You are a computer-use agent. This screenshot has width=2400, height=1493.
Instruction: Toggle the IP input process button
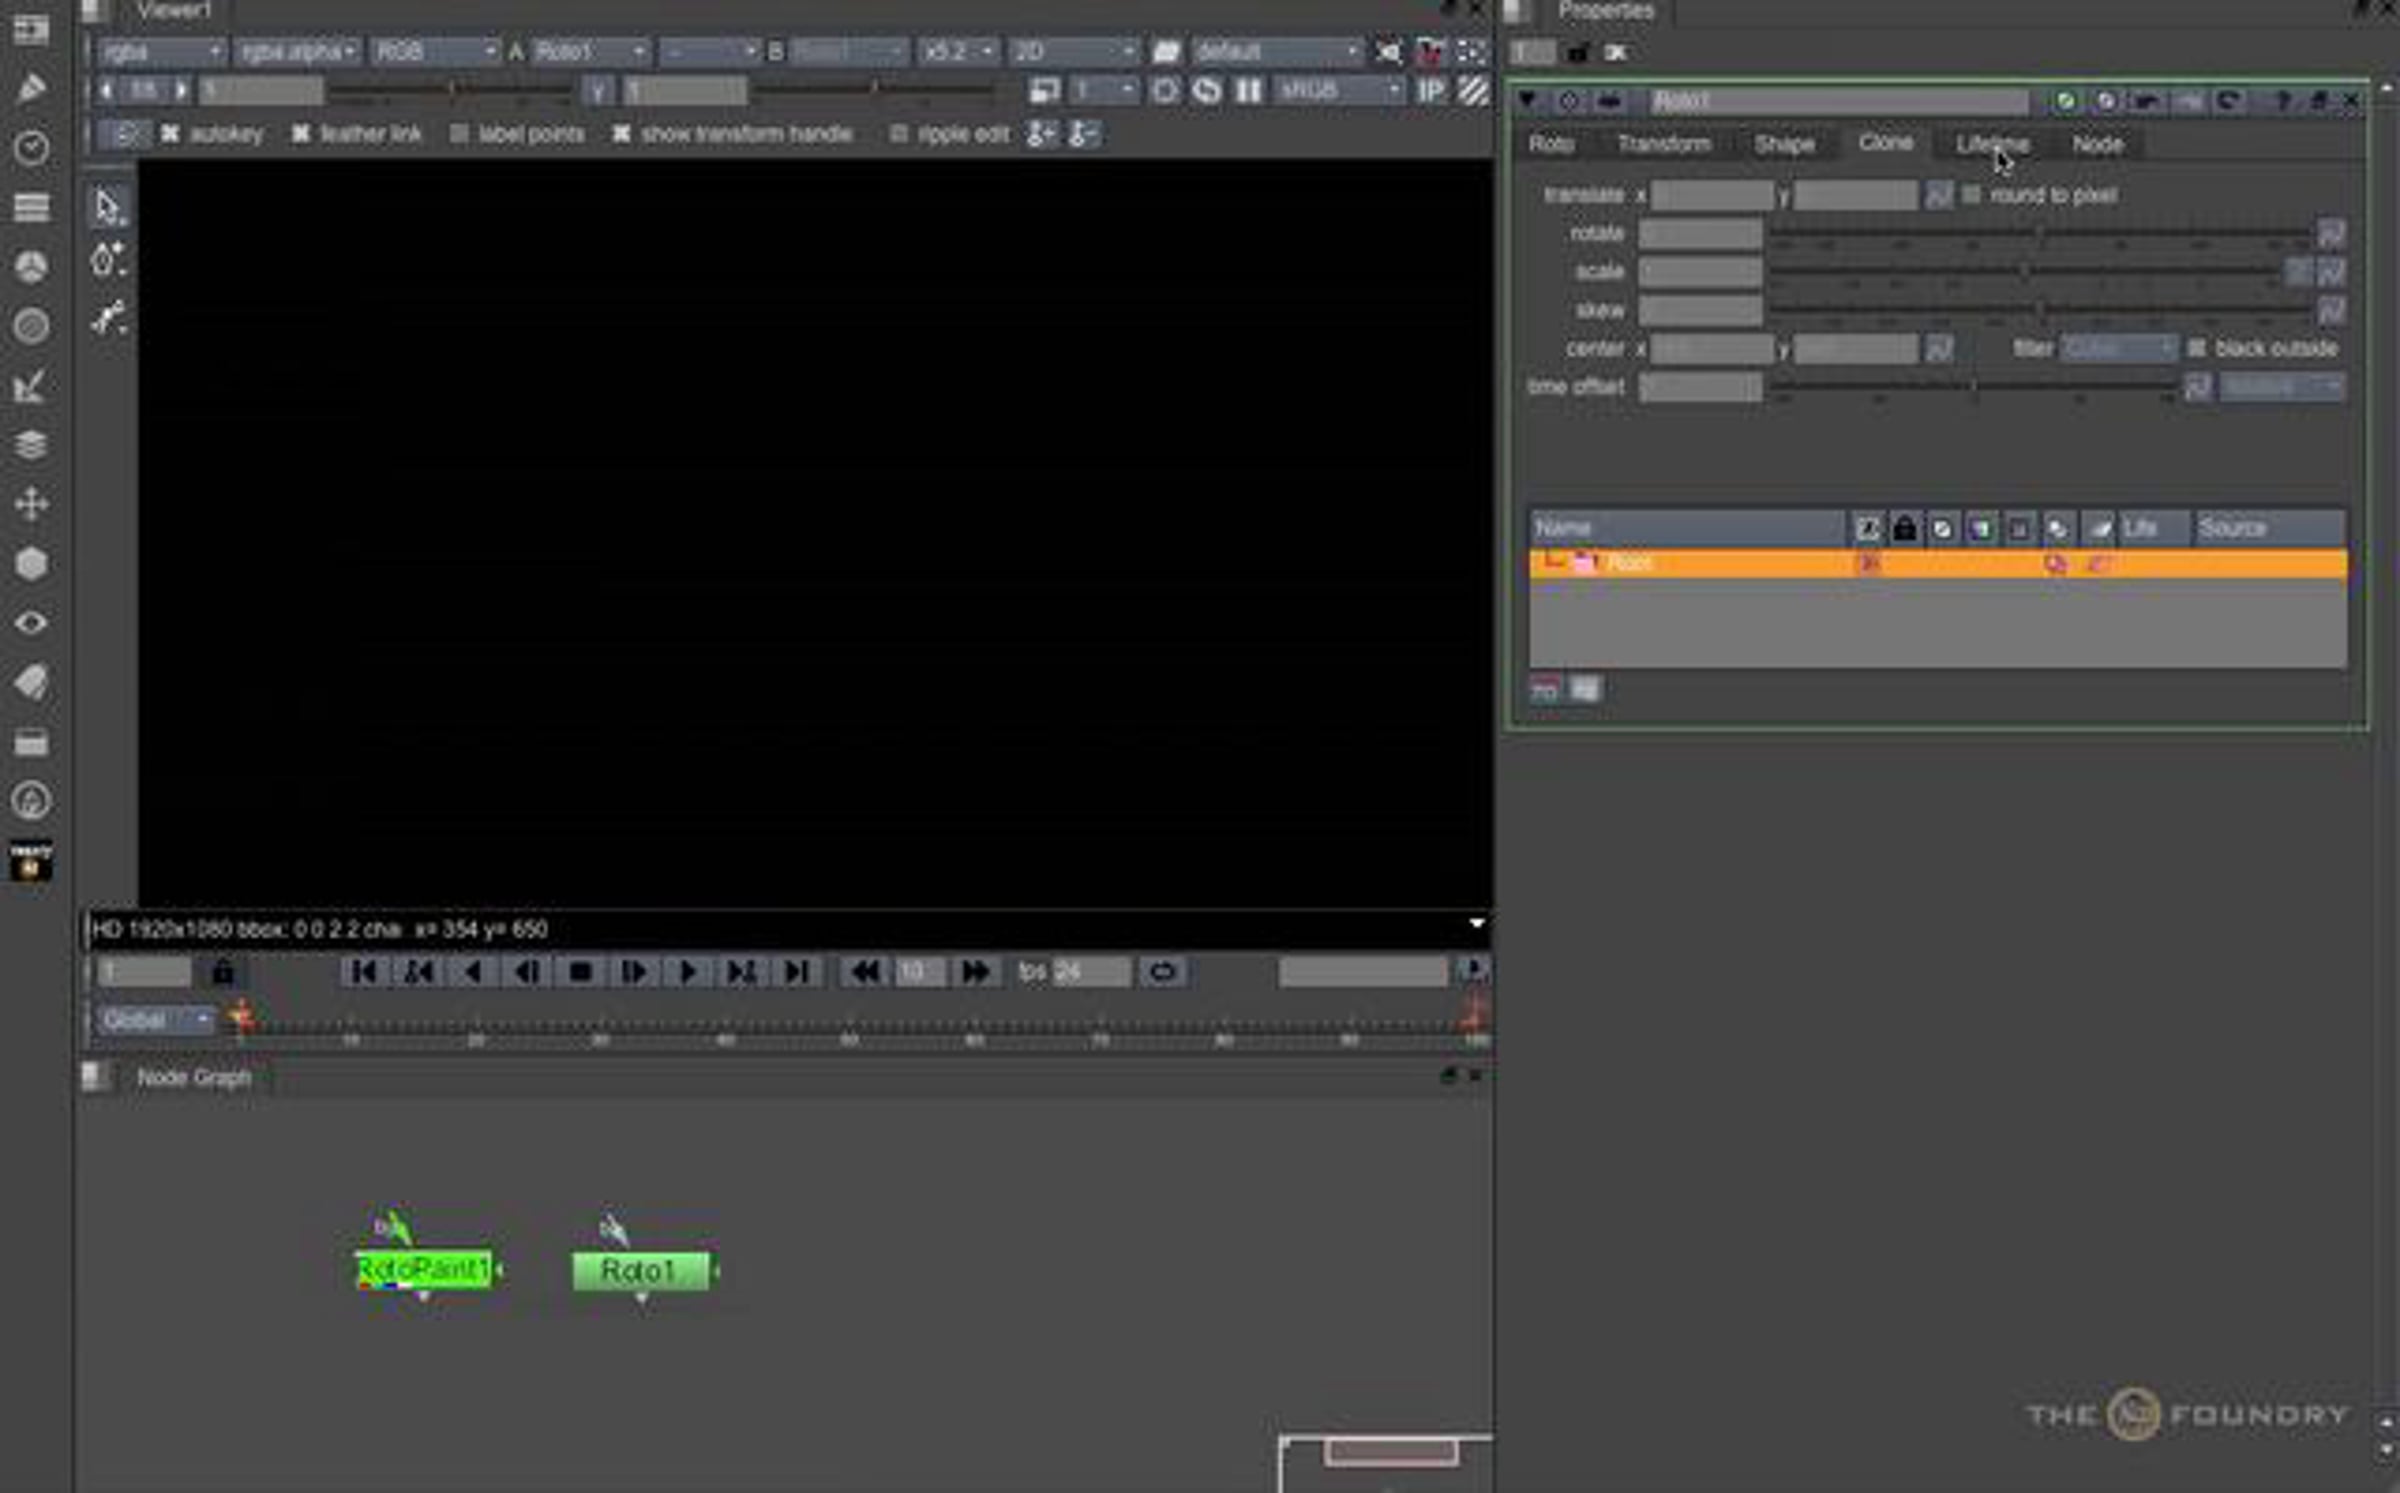pyautogui.click(x=1430, y=91)
